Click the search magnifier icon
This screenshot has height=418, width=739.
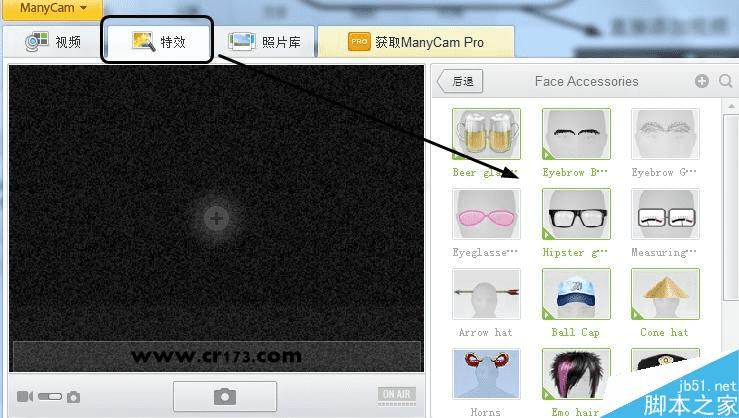pyautogui.click(x=726, y=81)
